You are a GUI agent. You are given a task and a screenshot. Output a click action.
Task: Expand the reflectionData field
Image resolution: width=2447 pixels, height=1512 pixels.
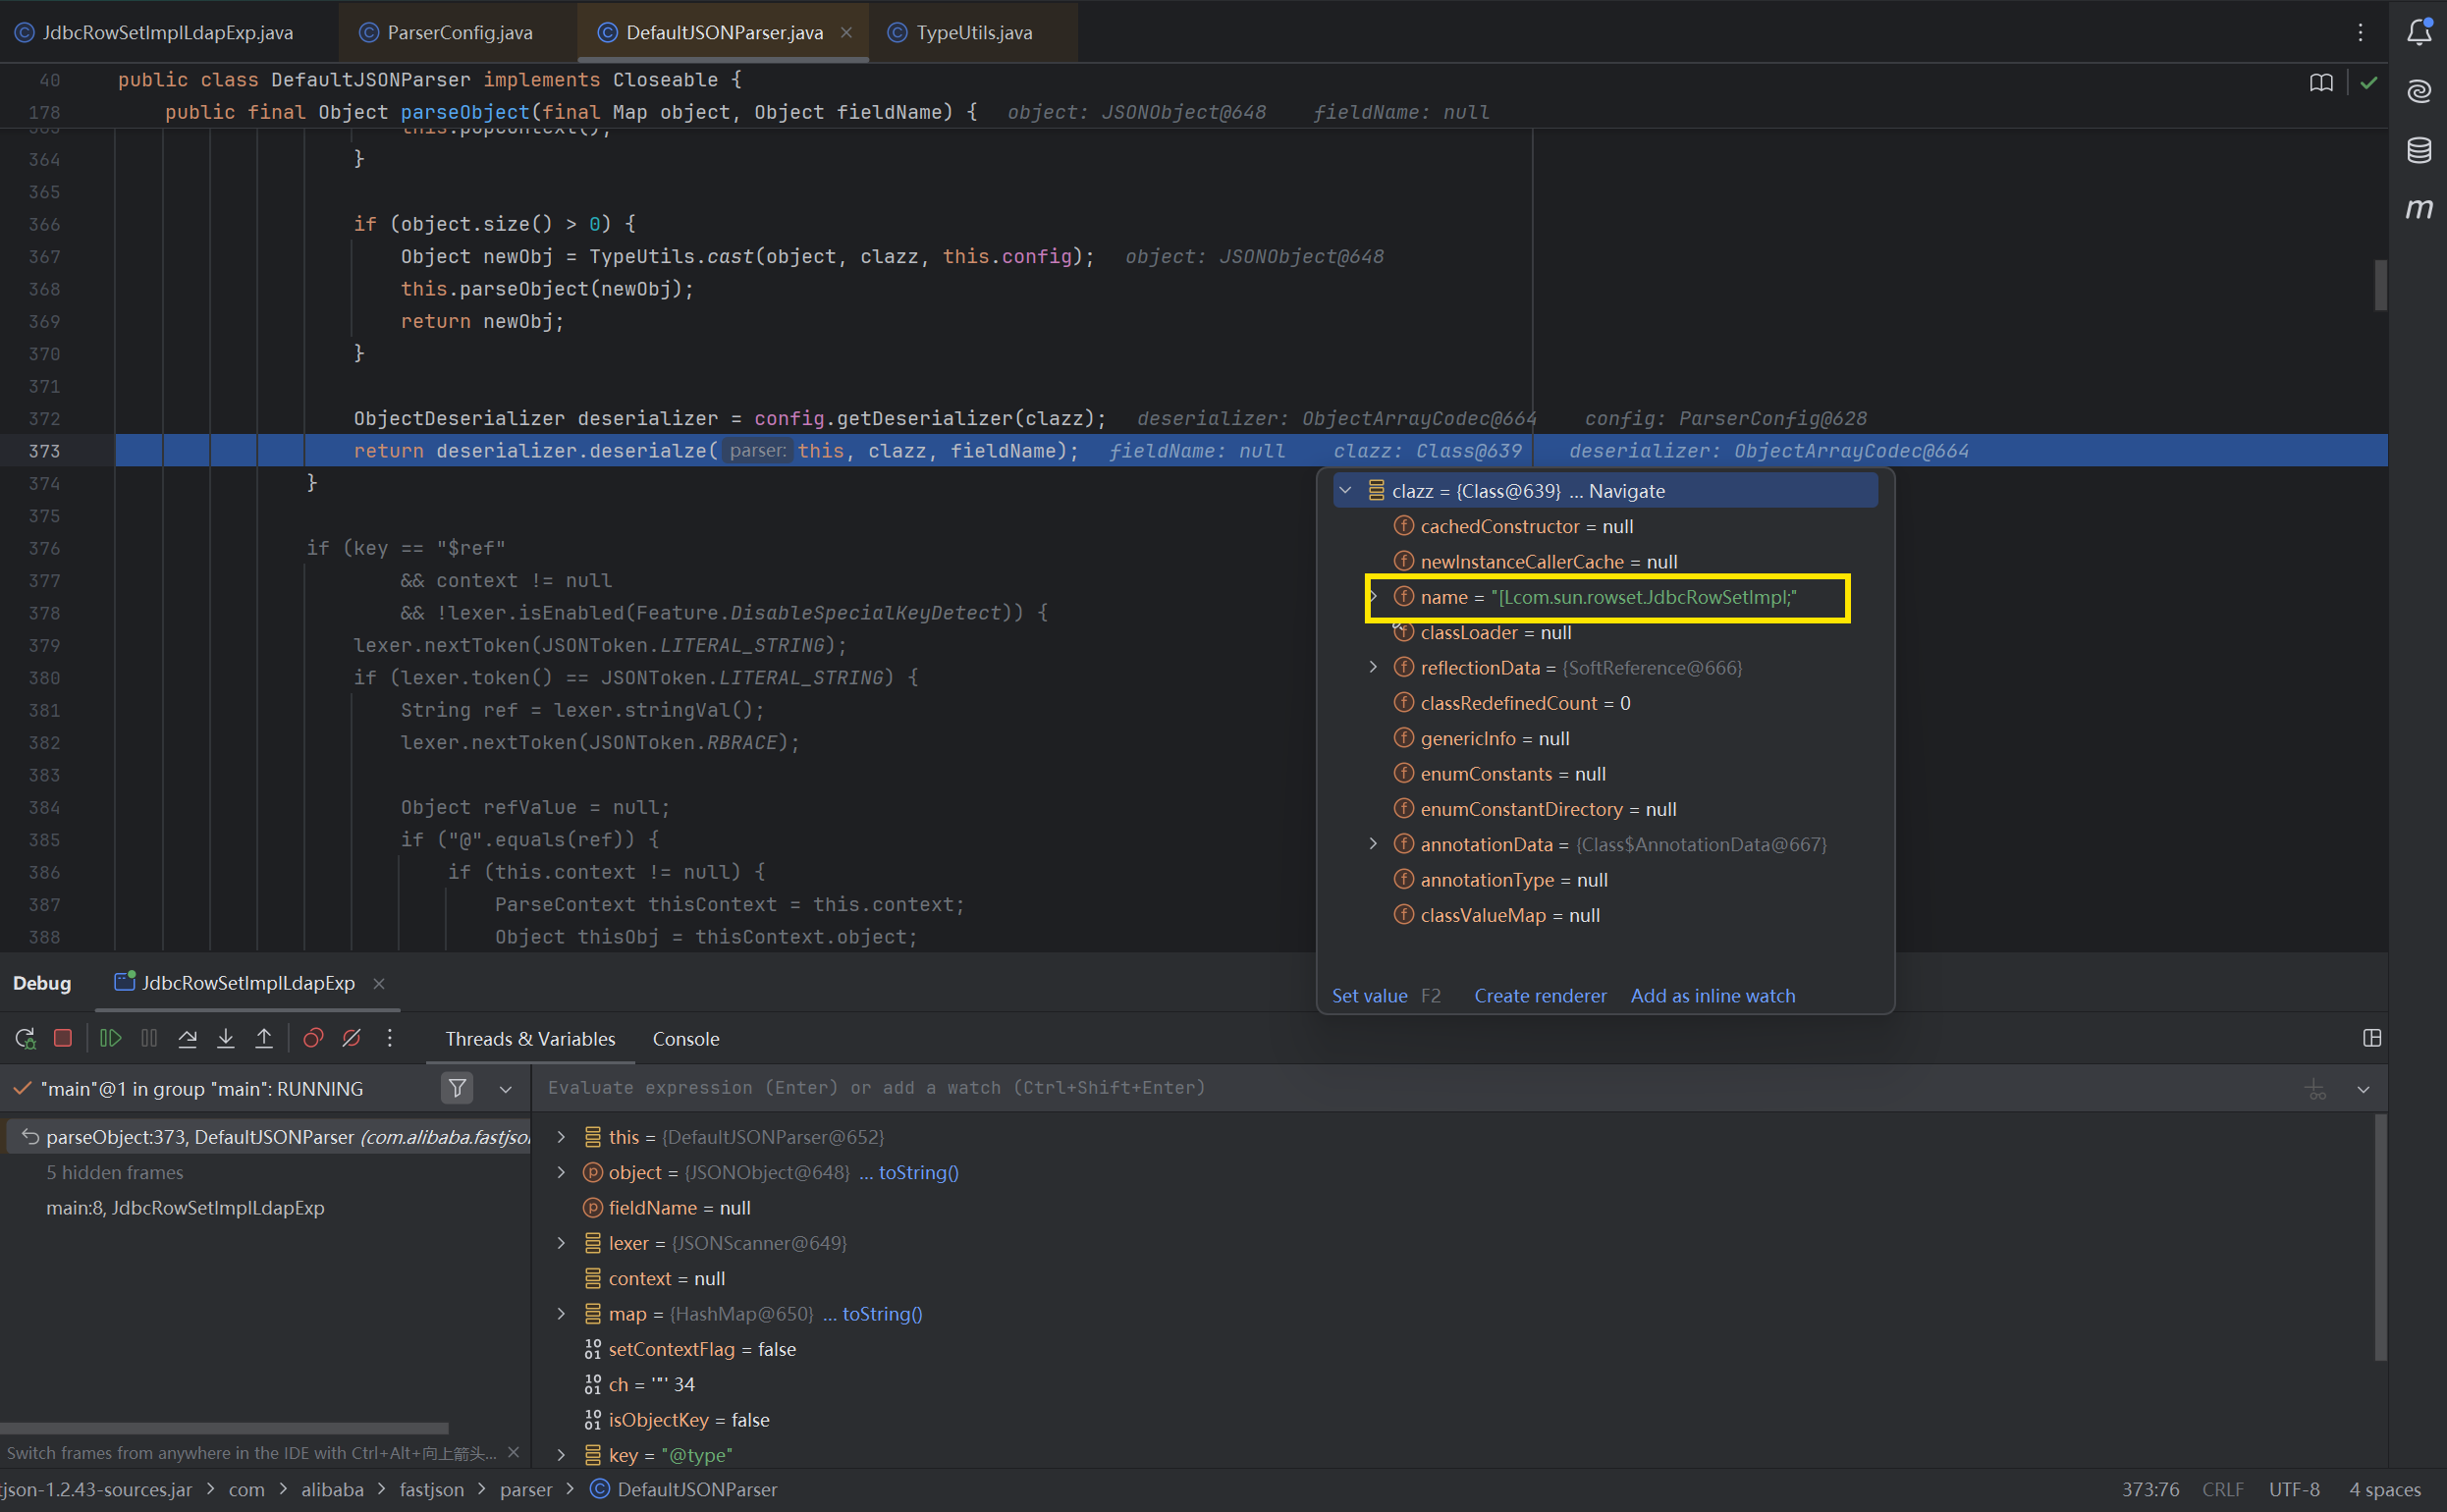pos(1374,667)
